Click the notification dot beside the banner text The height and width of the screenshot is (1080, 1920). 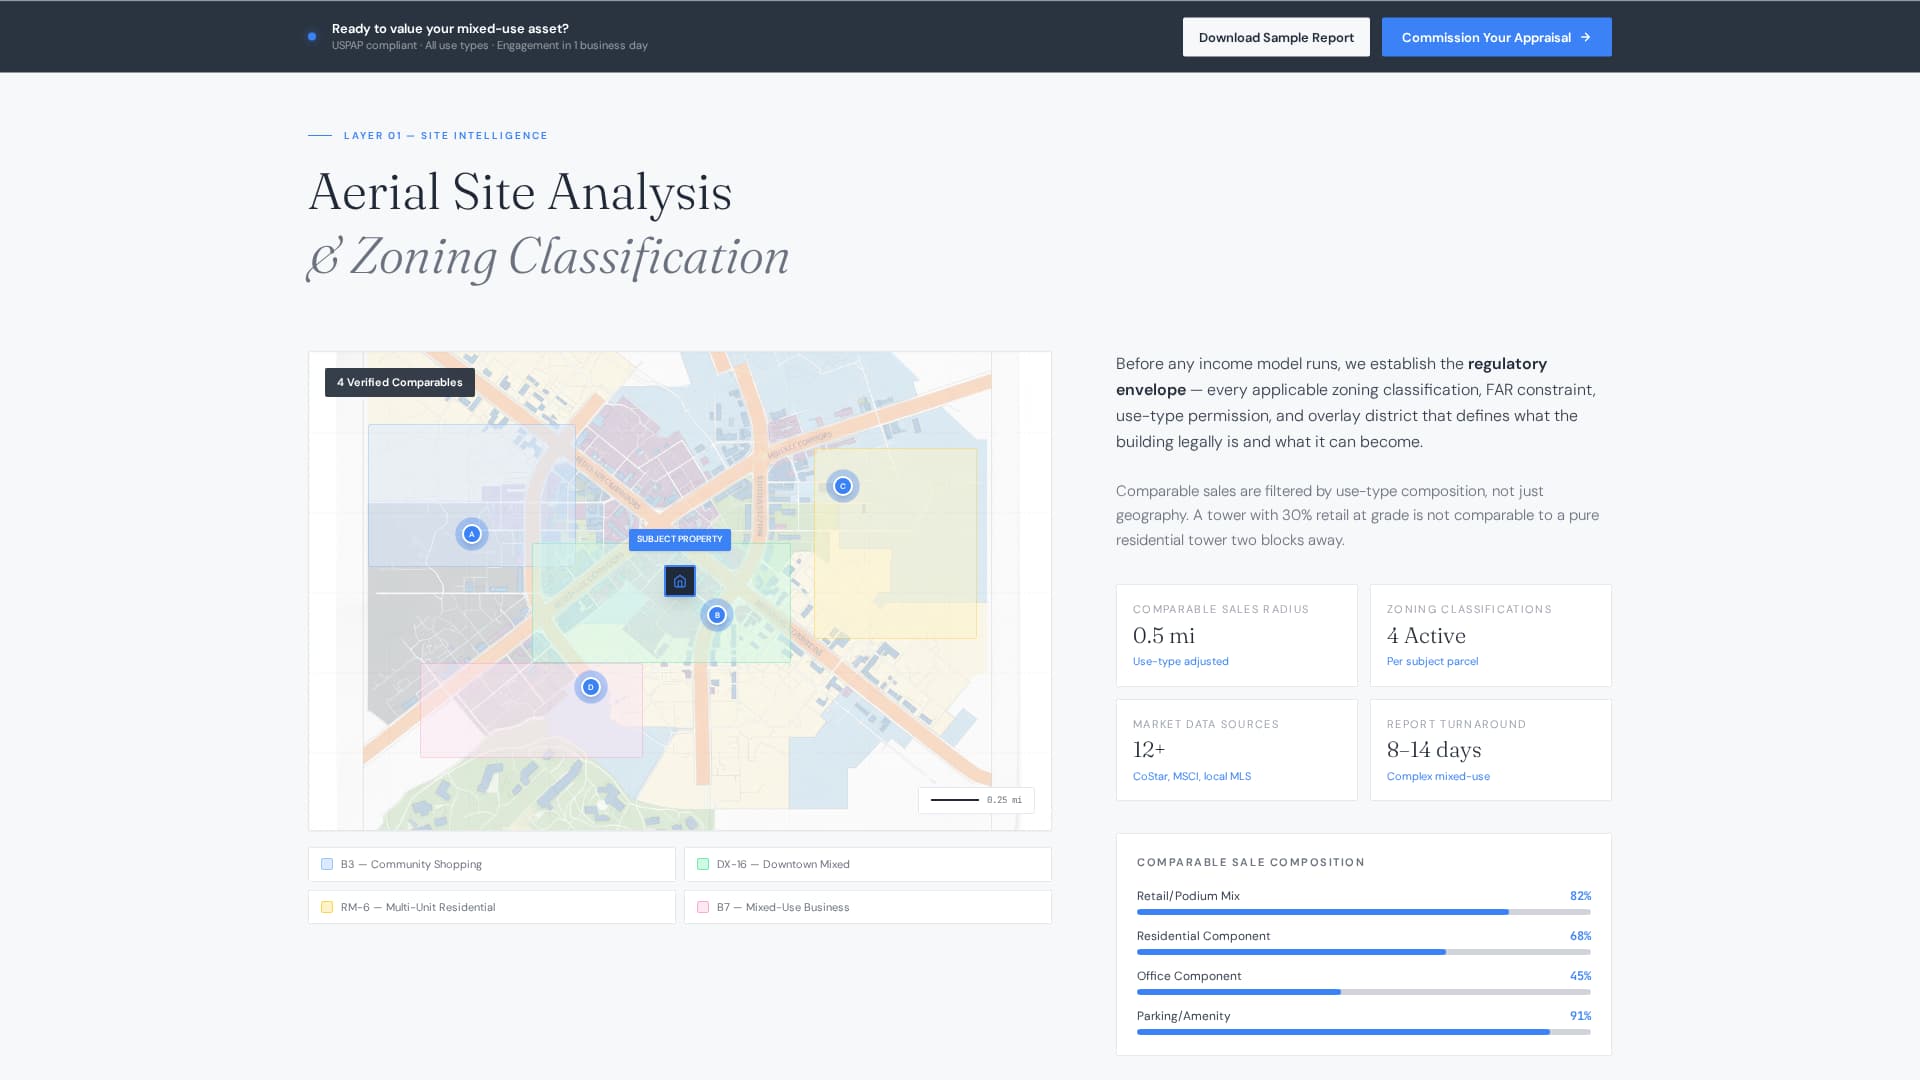coord(312,36)
